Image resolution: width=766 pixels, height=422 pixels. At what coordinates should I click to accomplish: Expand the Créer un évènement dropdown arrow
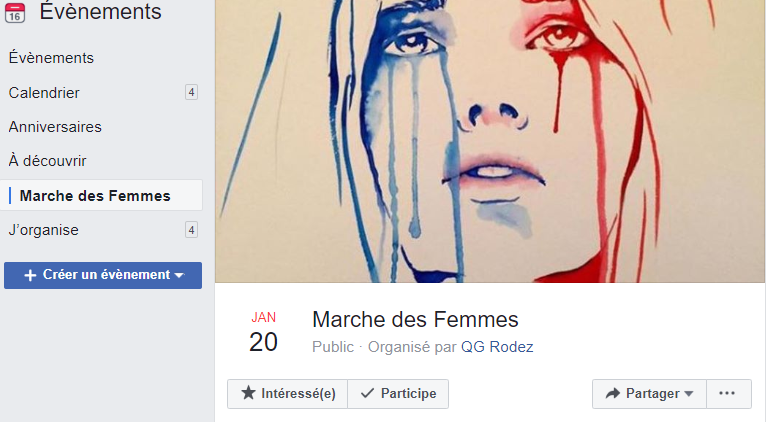(x=179, y=275)
